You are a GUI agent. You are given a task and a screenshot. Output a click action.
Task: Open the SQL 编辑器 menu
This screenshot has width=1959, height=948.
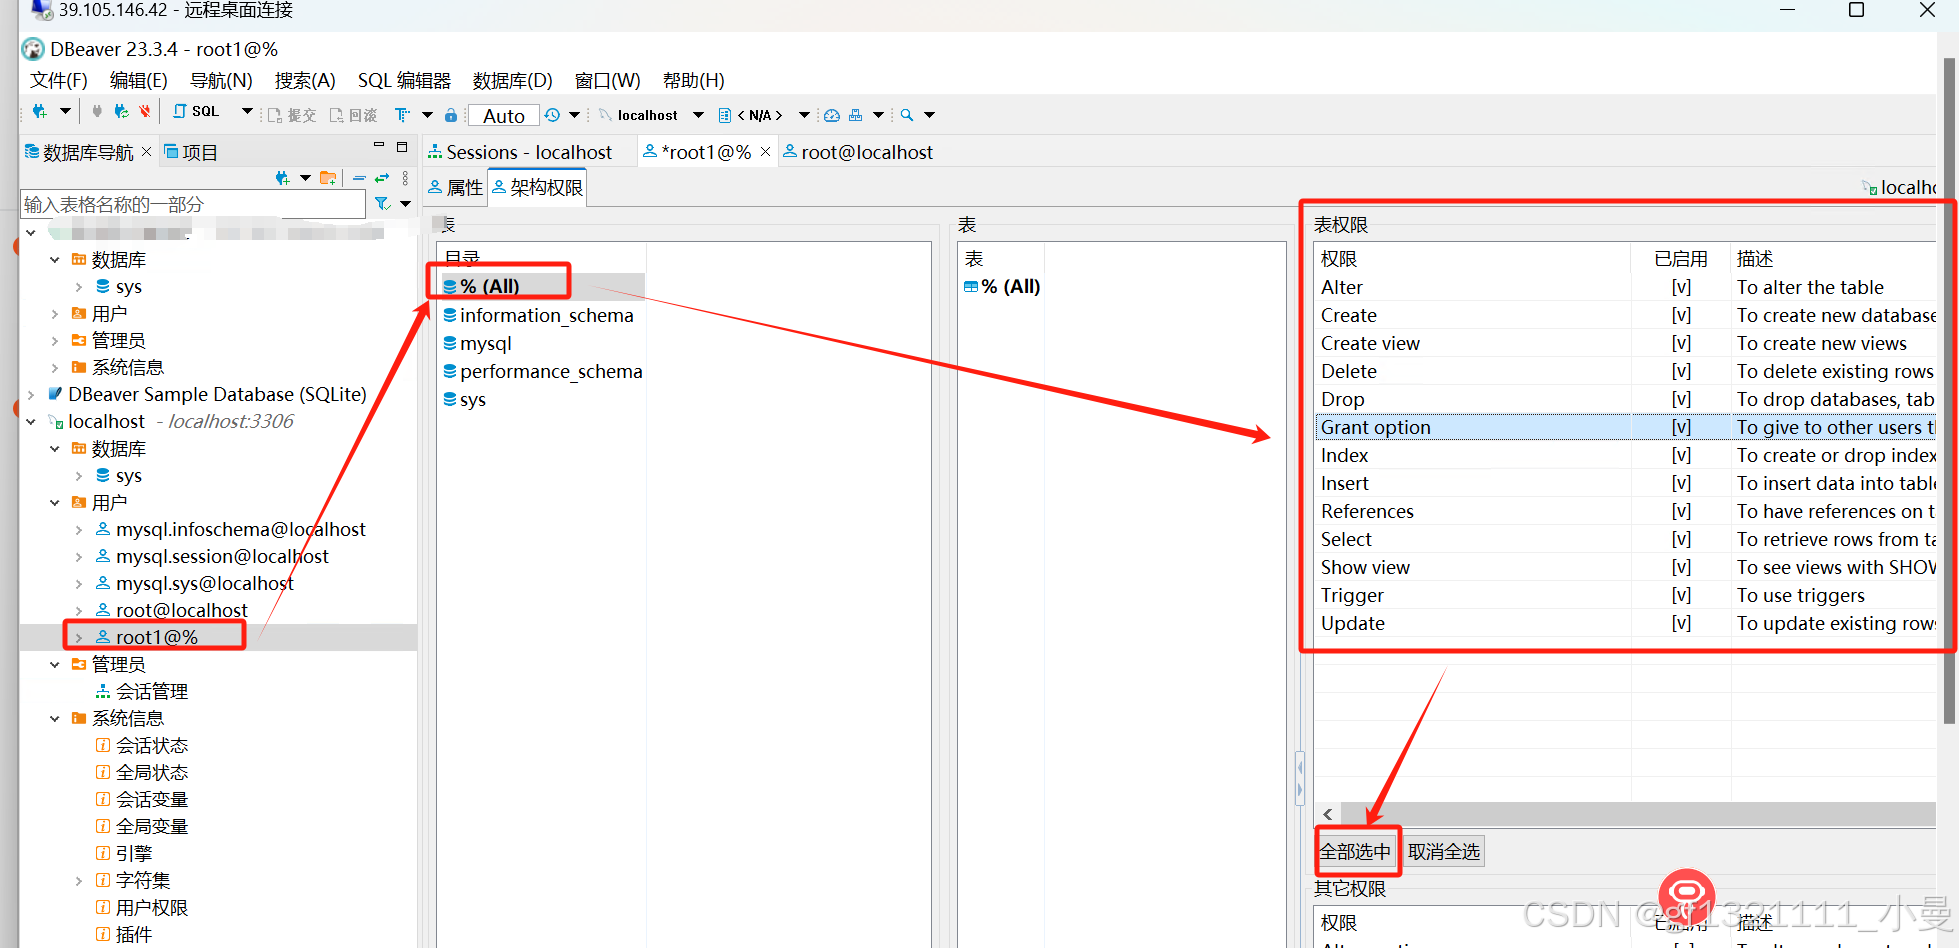pyautogui.click(x=404, y=80)
